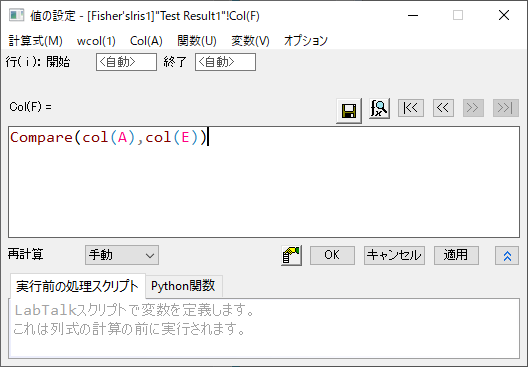
Task: Go to previous column with << button
Action: point(443,108)
